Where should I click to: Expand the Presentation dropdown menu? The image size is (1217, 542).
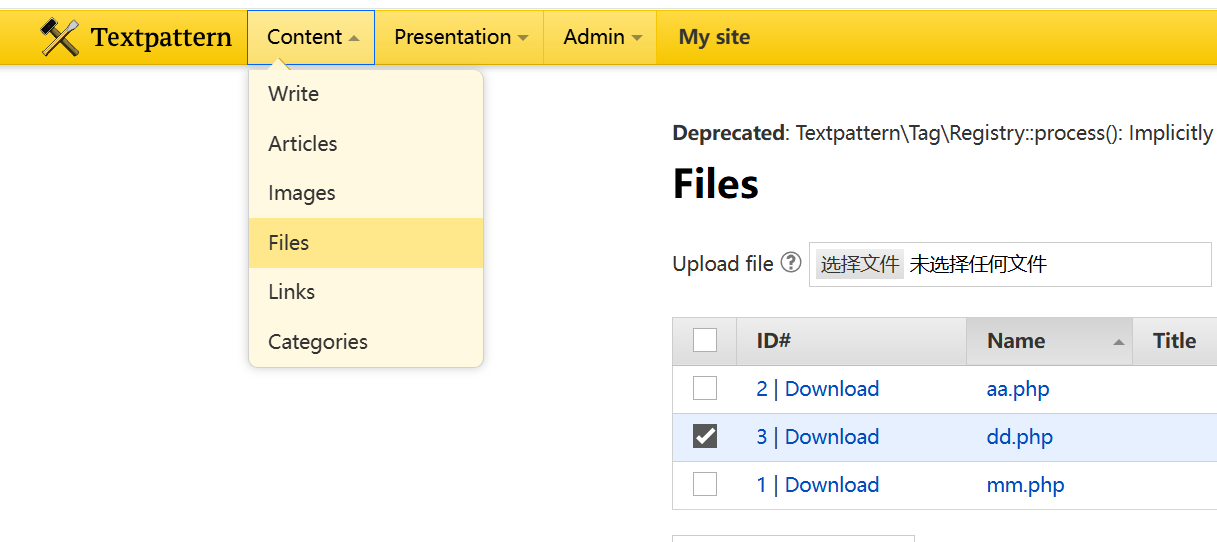tap(460, 37)
